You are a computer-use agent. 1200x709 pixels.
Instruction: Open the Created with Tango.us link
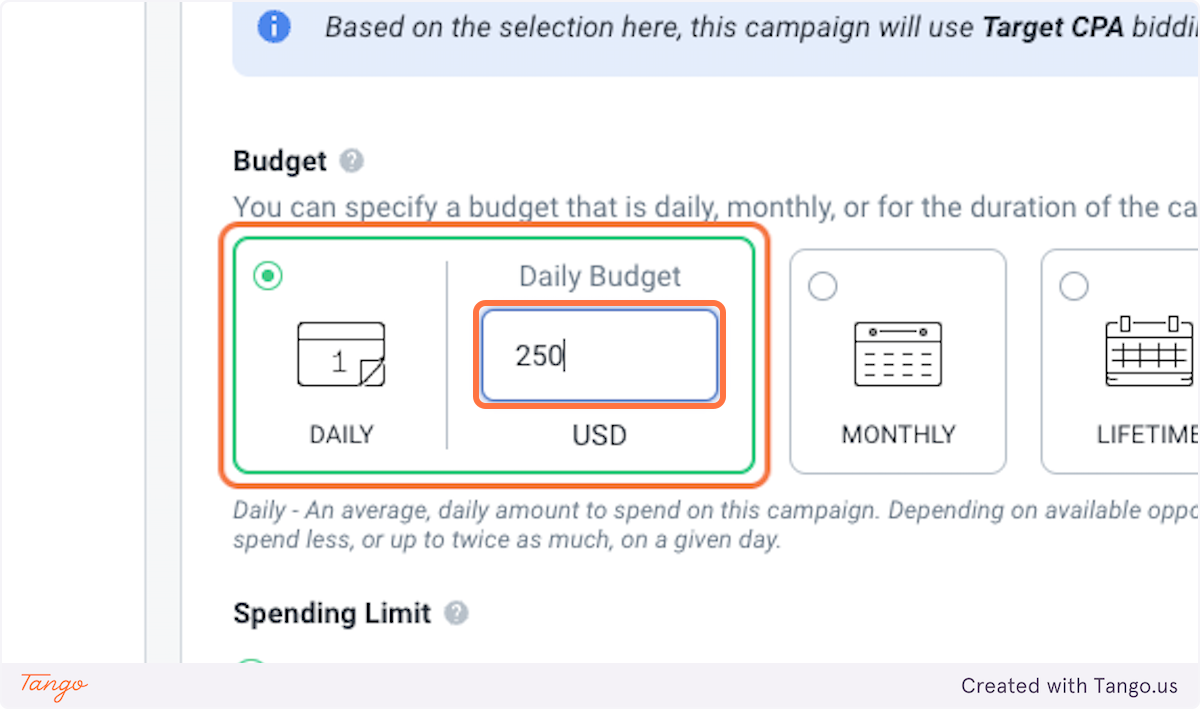[1069, 686]
